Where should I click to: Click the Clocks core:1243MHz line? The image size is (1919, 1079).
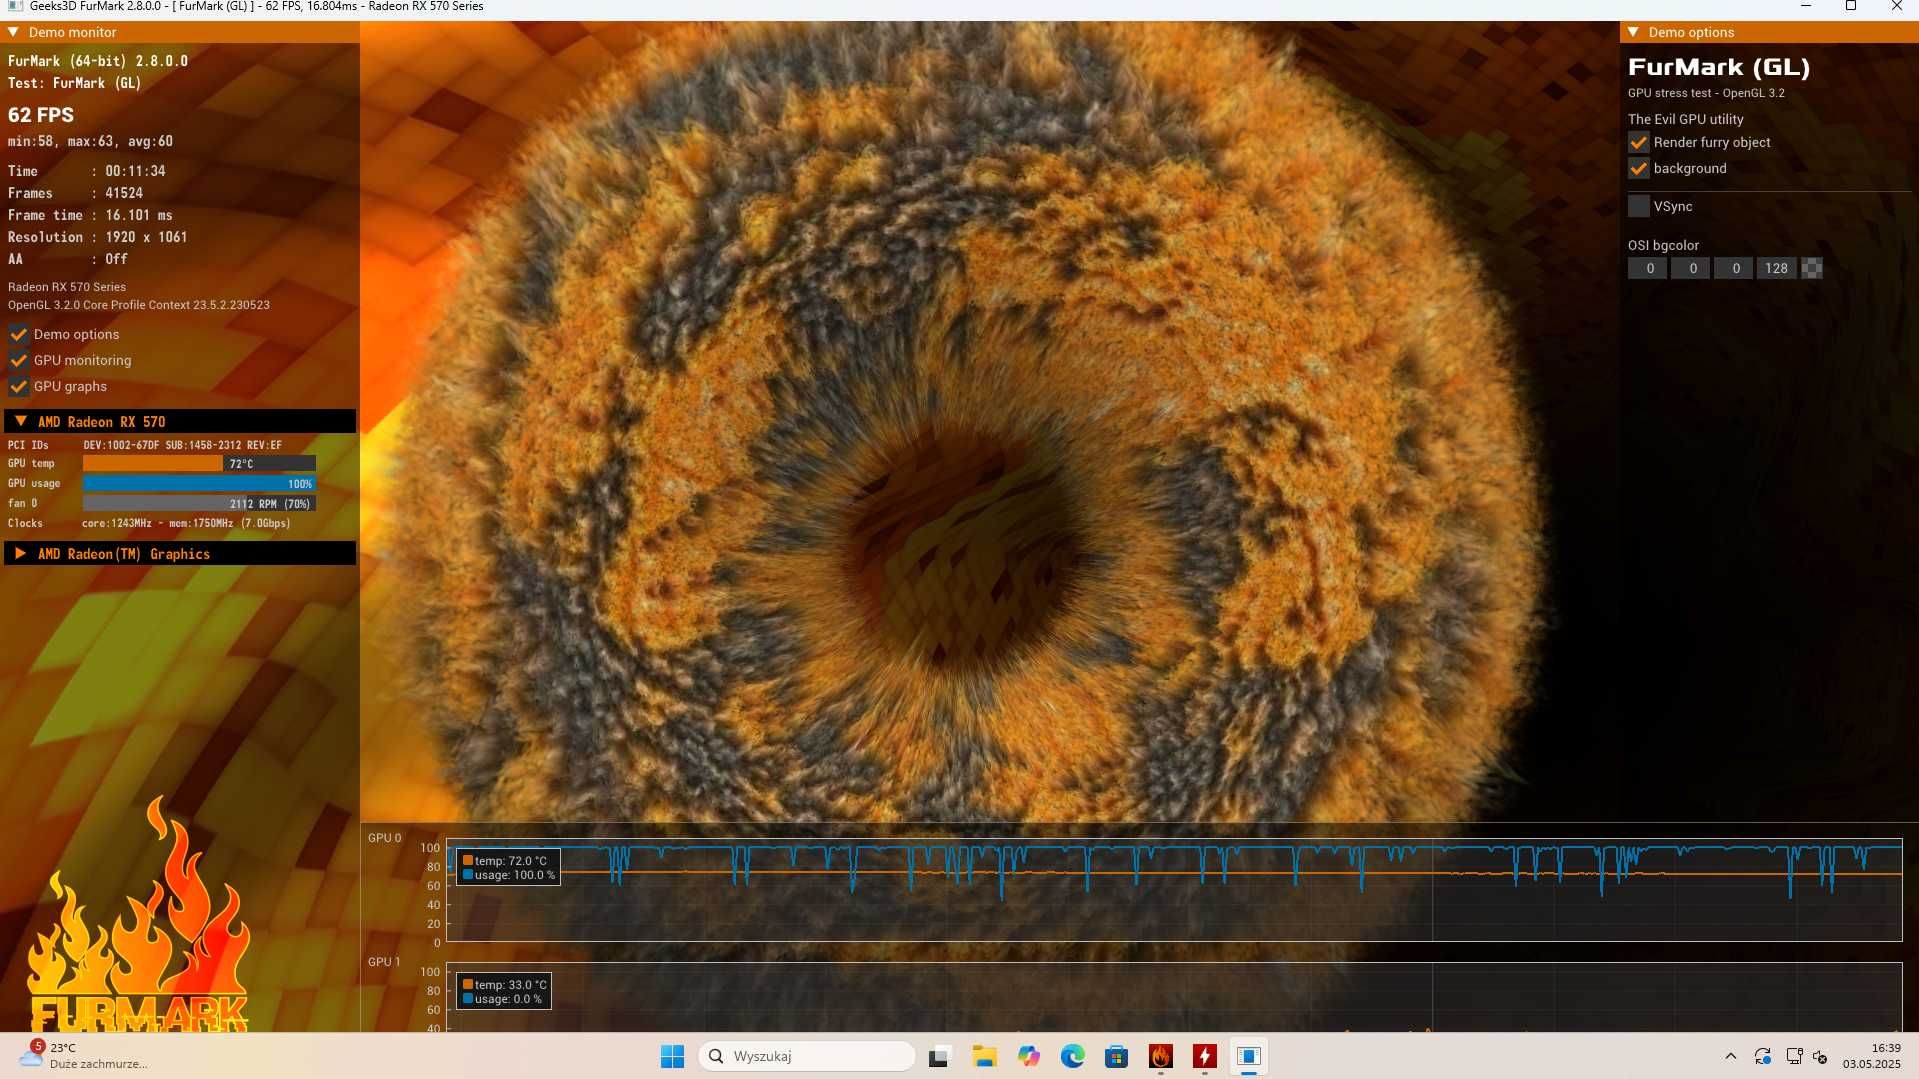(149, 523)
